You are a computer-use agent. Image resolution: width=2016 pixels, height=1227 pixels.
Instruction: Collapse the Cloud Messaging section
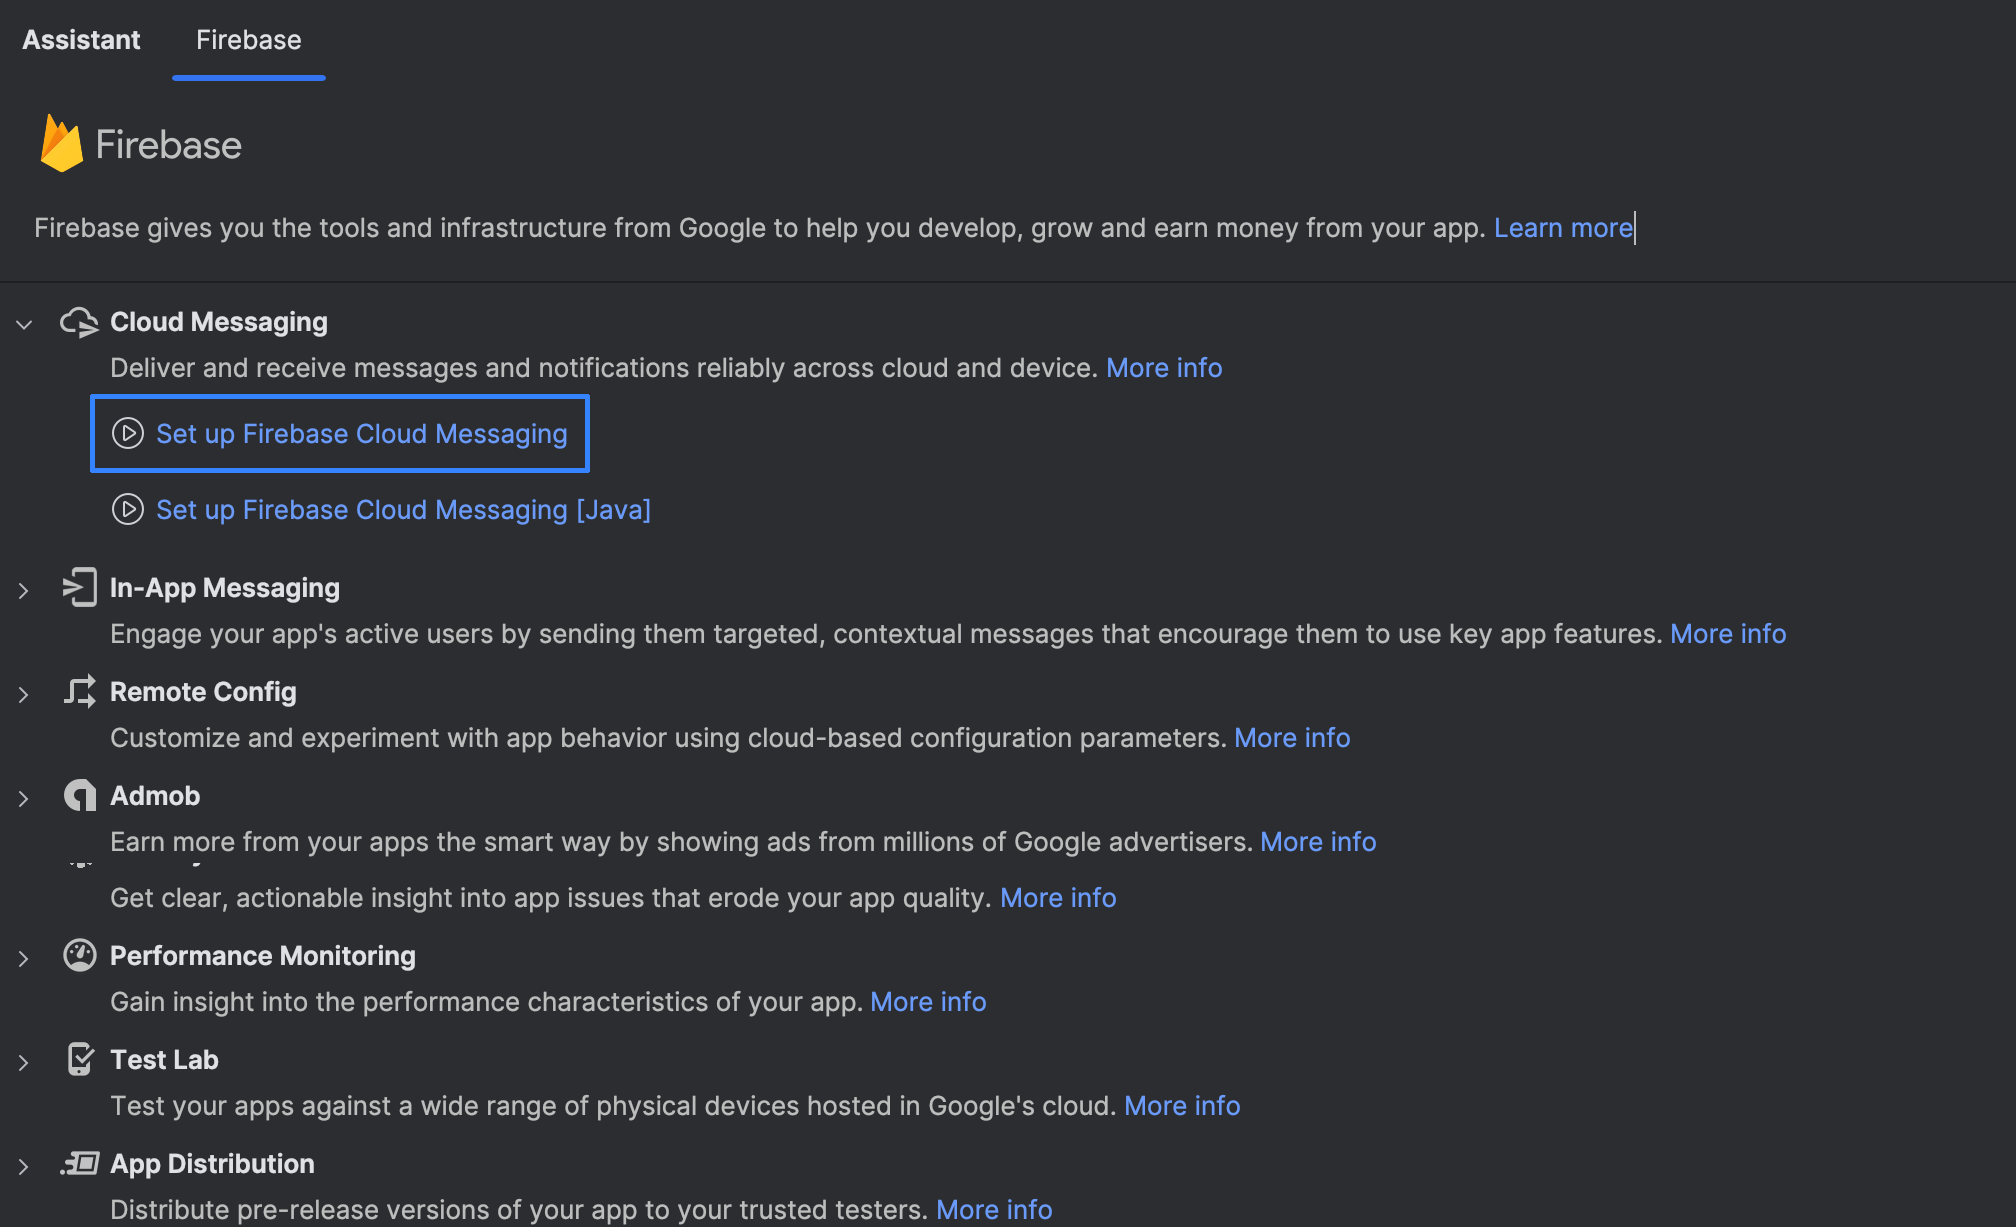coord(24,324)
